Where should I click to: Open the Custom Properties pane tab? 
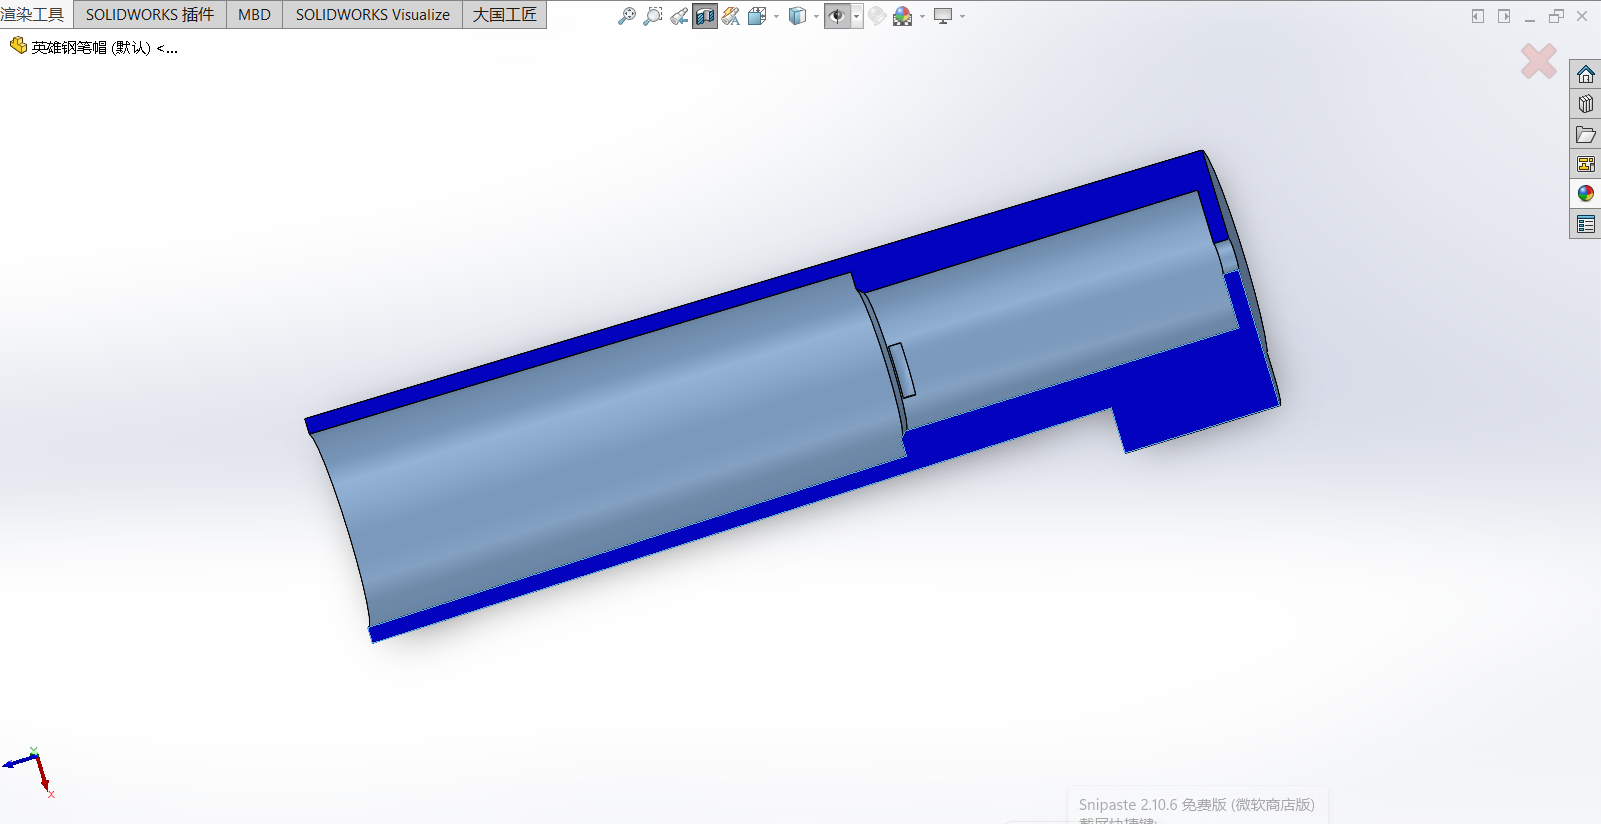click(x=1585, y=224)
